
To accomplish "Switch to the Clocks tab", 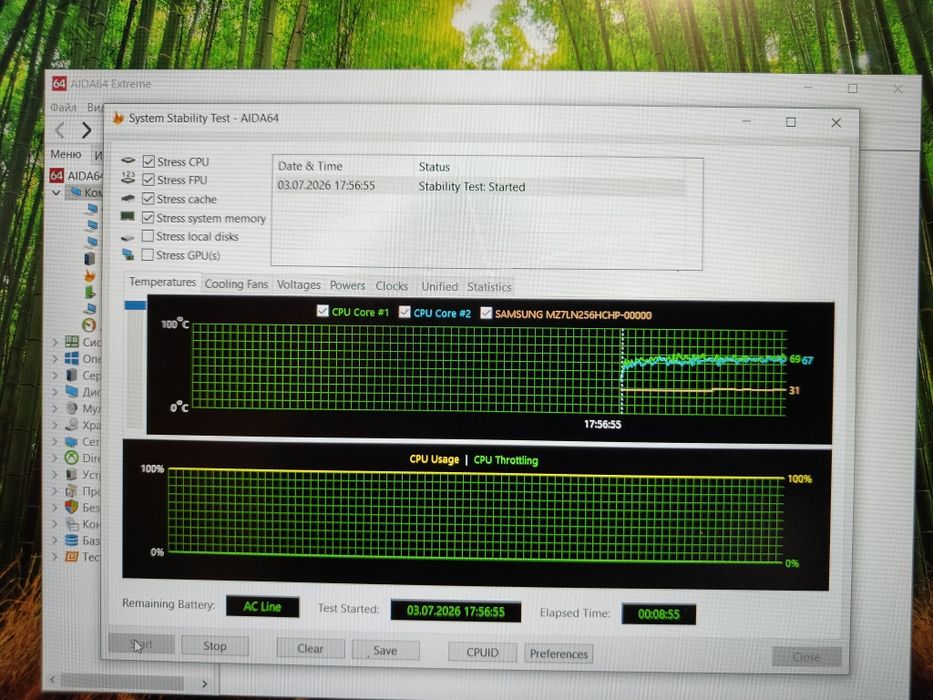I will [392, 286].
